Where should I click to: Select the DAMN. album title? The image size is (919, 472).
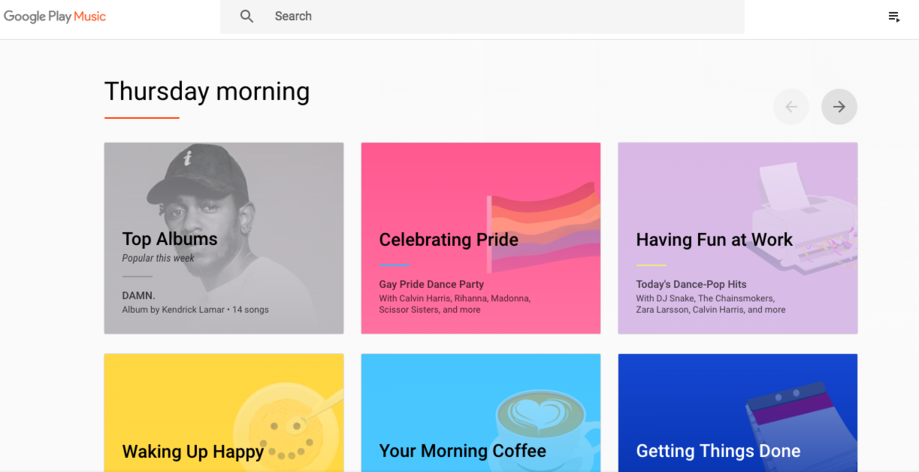pos(138,296)
